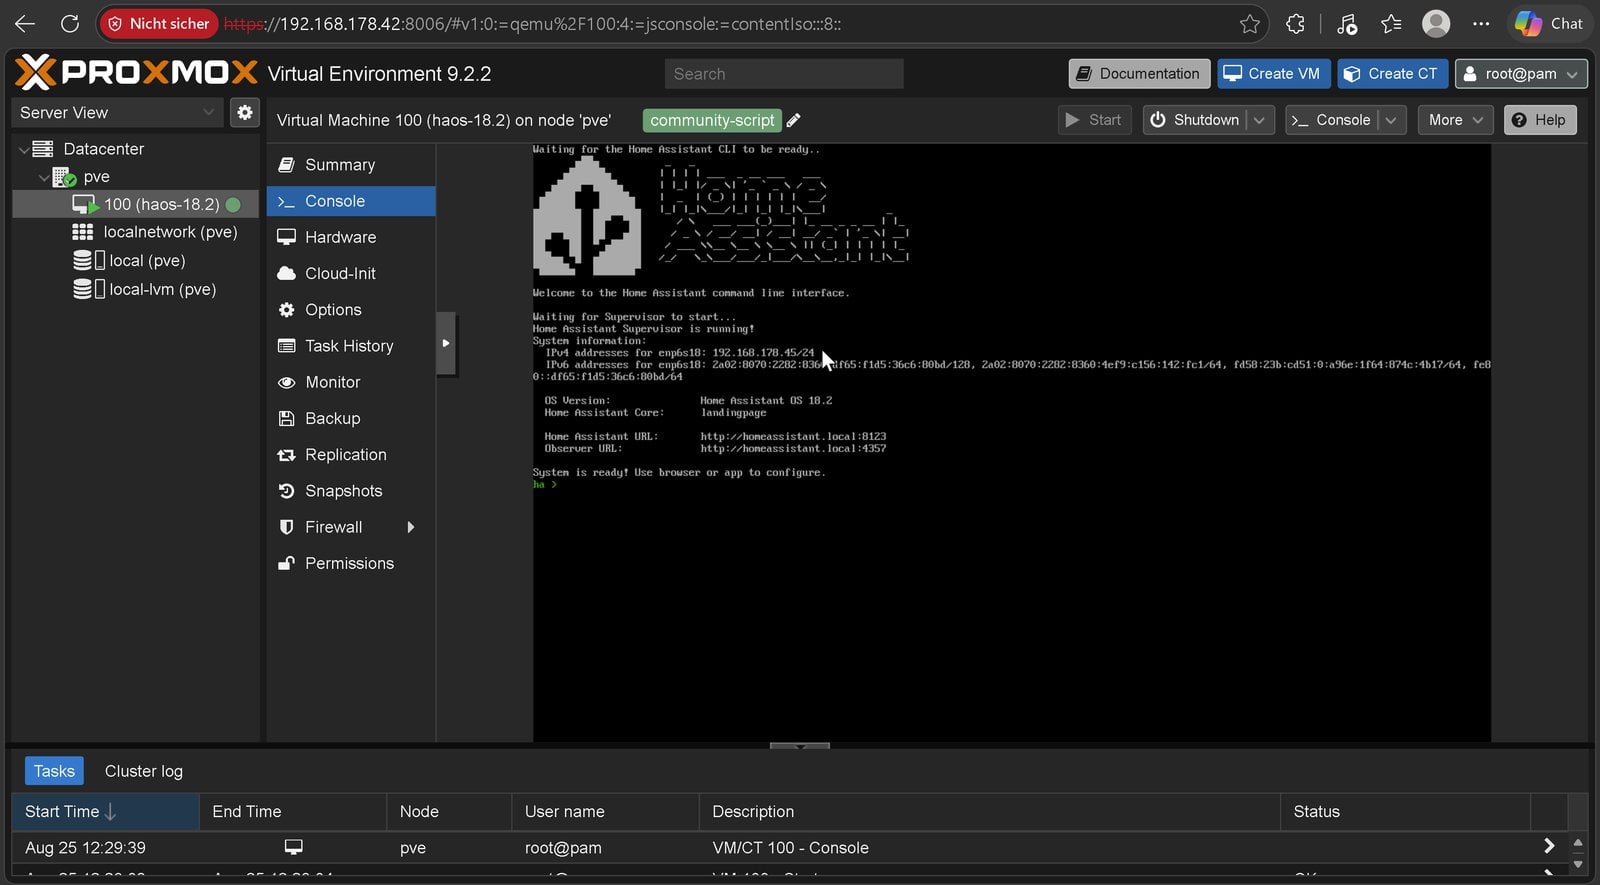Sort tasks by the End Time column
1600x885 pixels.
coord(293,812)
